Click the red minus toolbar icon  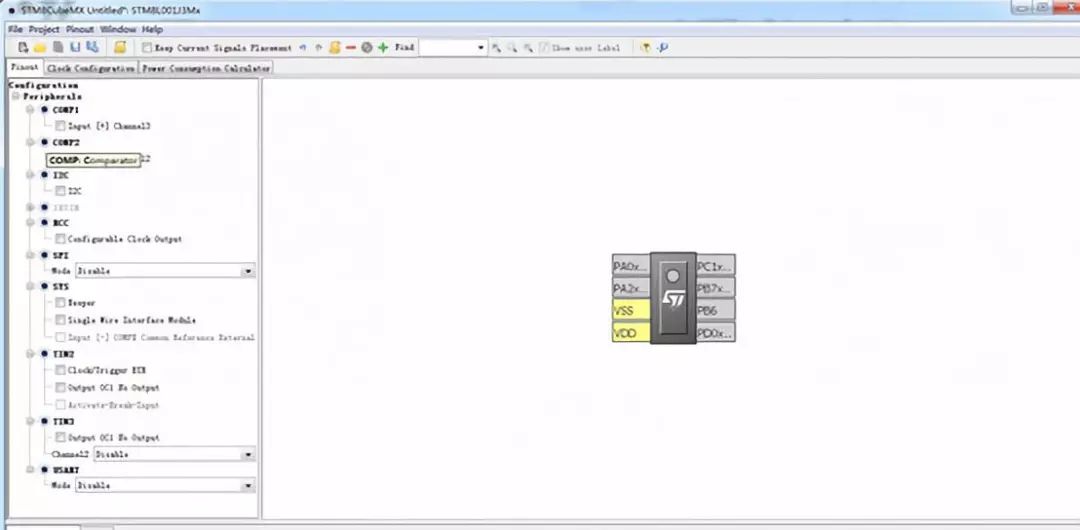click(351, 48)
